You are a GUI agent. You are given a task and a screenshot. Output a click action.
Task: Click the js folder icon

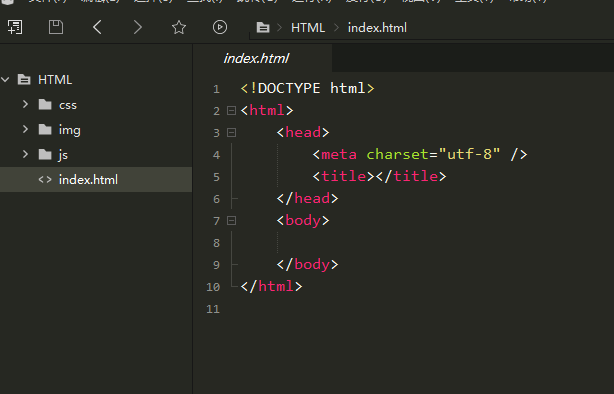click(45, 155)
